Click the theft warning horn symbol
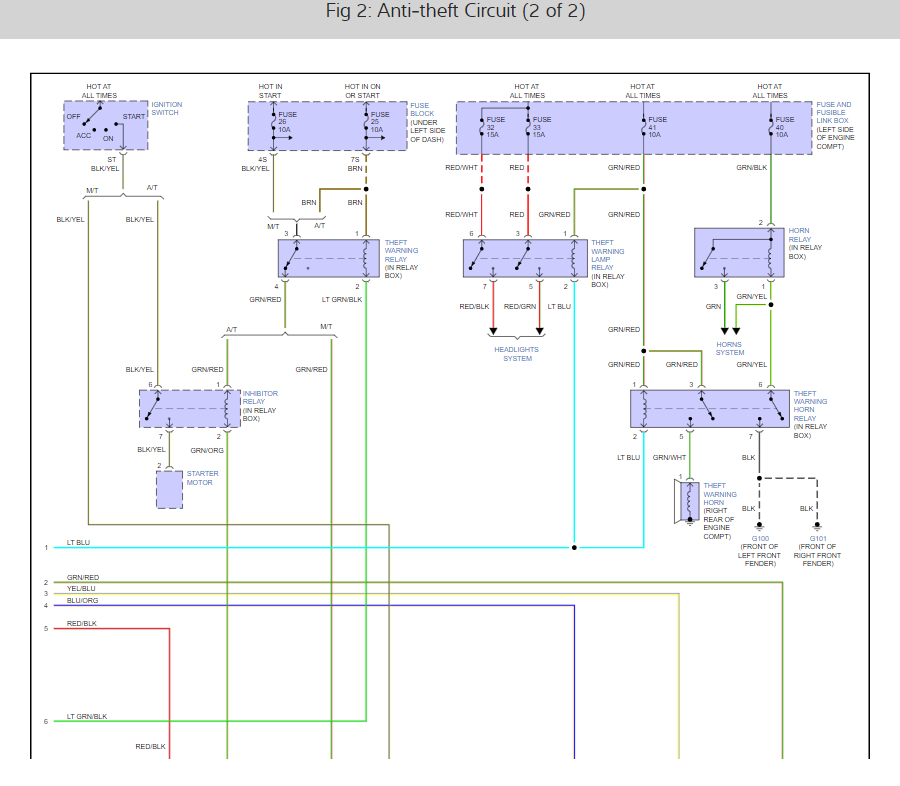 click(686, 502)
